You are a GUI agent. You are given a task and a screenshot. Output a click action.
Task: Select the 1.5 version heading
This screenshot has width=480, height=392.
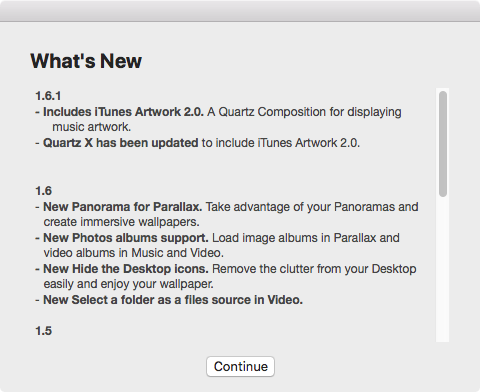tap(44, 331)
